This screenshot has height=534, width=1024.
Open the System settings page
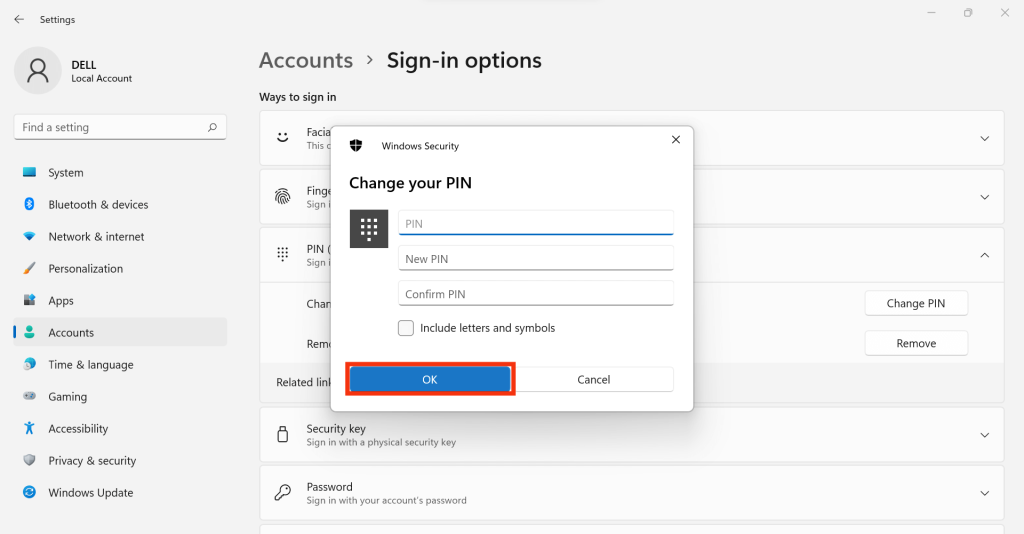click(120, 172)
